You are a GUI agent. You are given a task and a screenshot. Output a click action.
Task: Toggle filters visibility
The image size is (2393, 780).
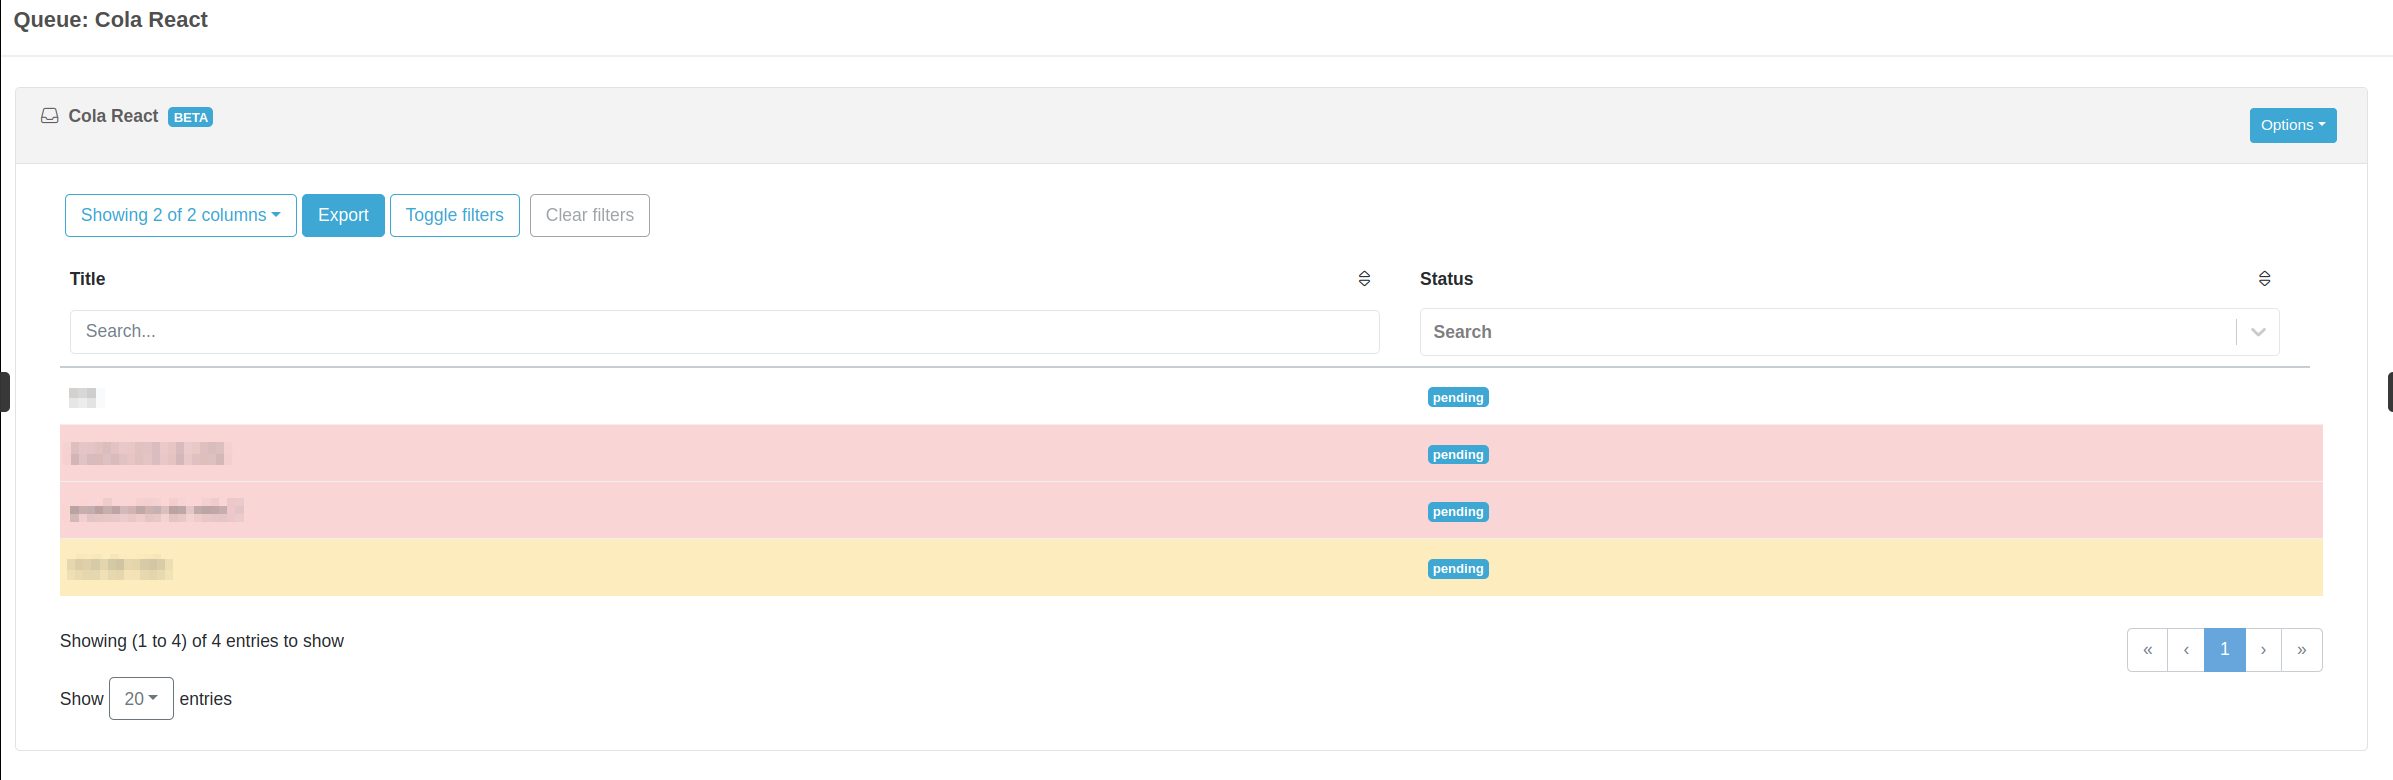(454, 215)
